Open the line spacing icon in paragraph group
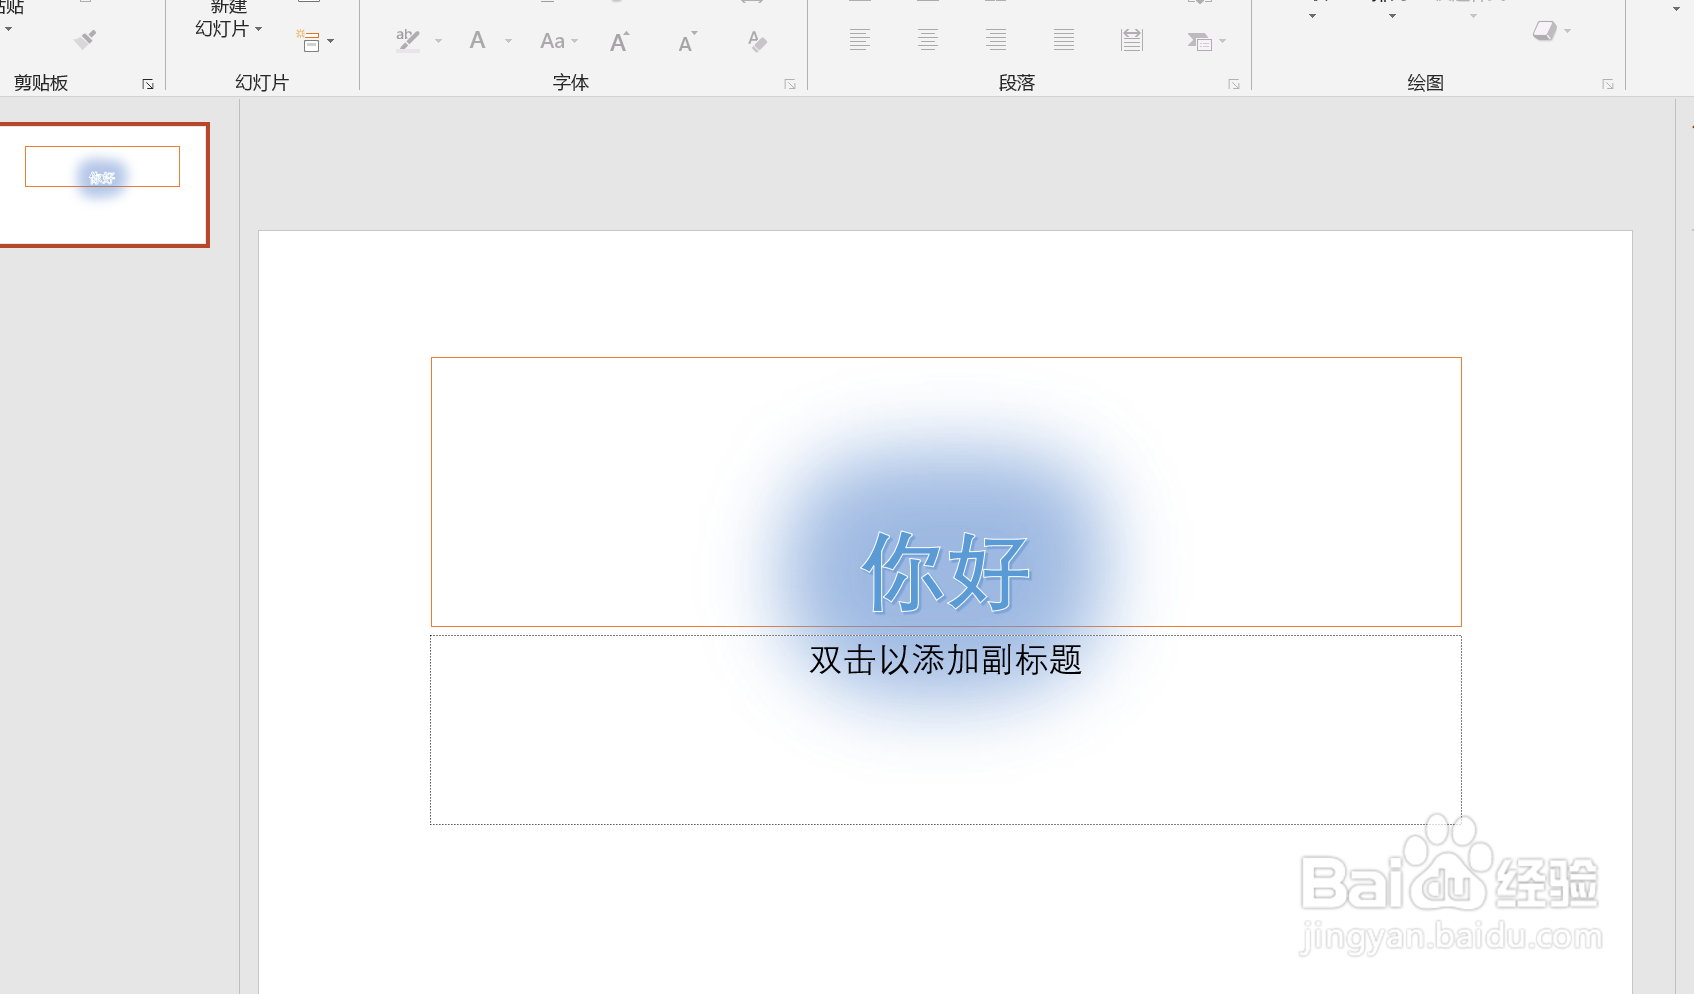 pos(1131,40)
